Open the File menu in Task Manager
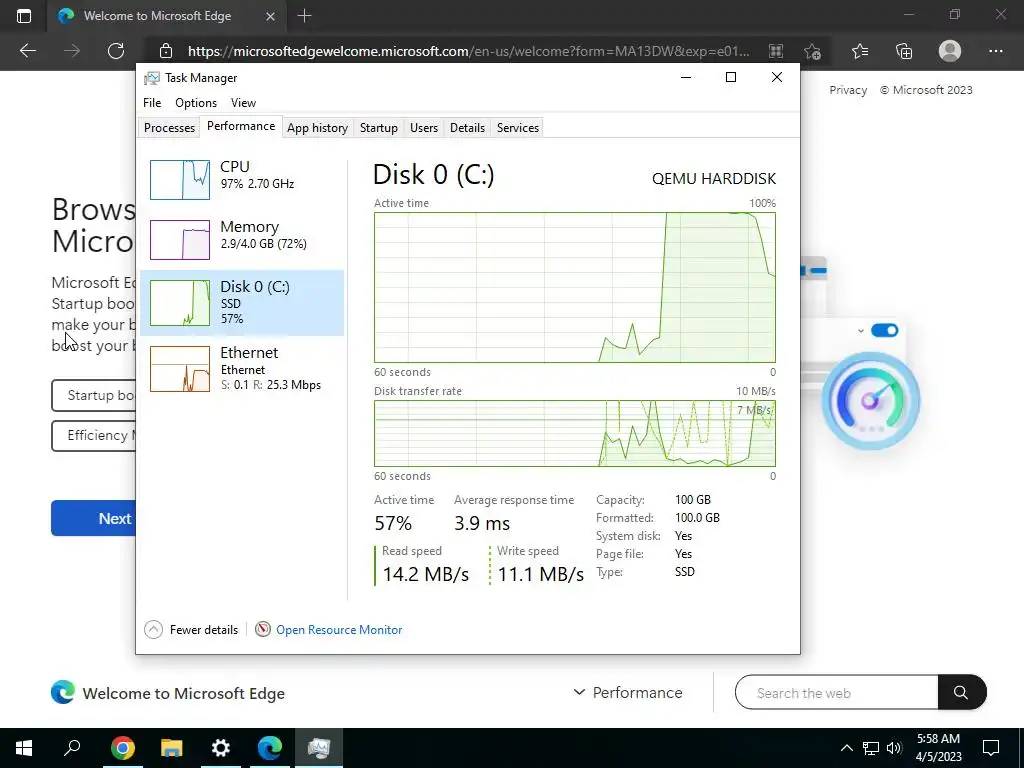Viewport: 1024px width, 768px height. coord(152,103)
